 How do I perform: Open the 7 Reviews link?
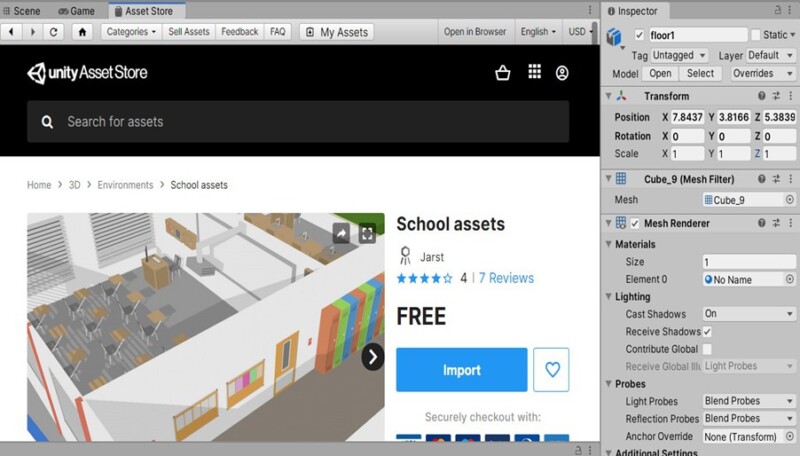(x=506, y=278)
